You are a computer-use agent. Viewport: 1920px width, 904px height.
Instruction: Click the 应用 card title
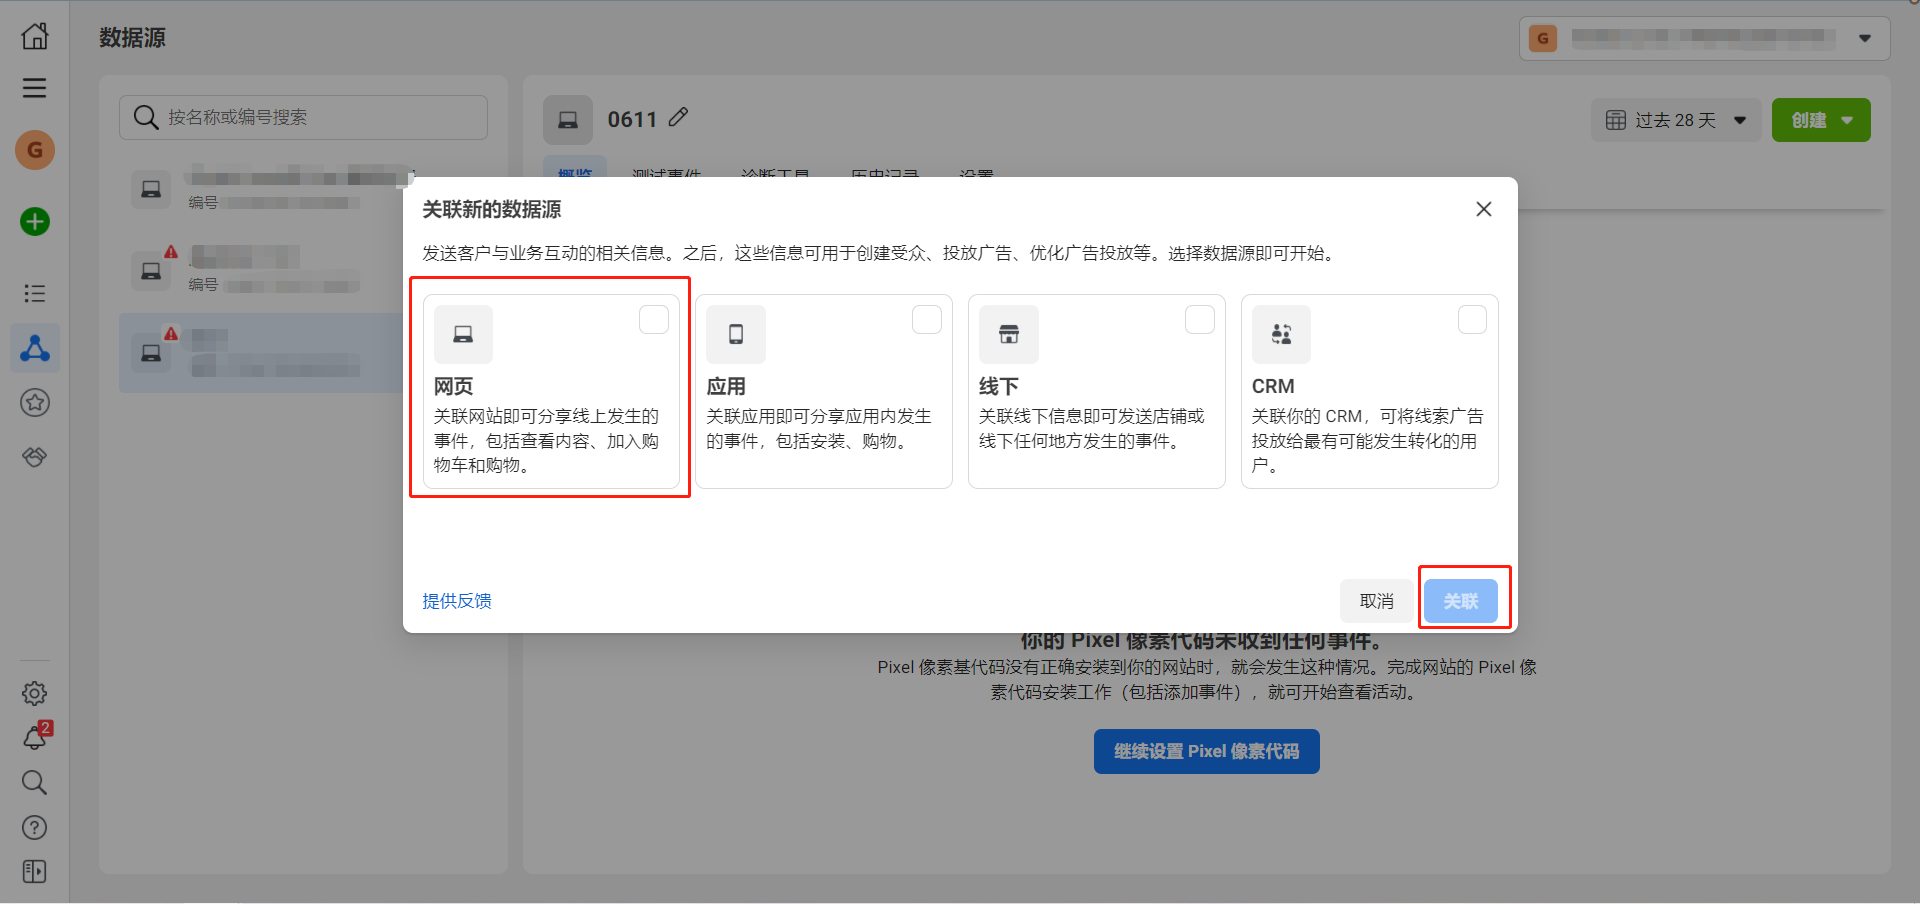pos(726,386)
